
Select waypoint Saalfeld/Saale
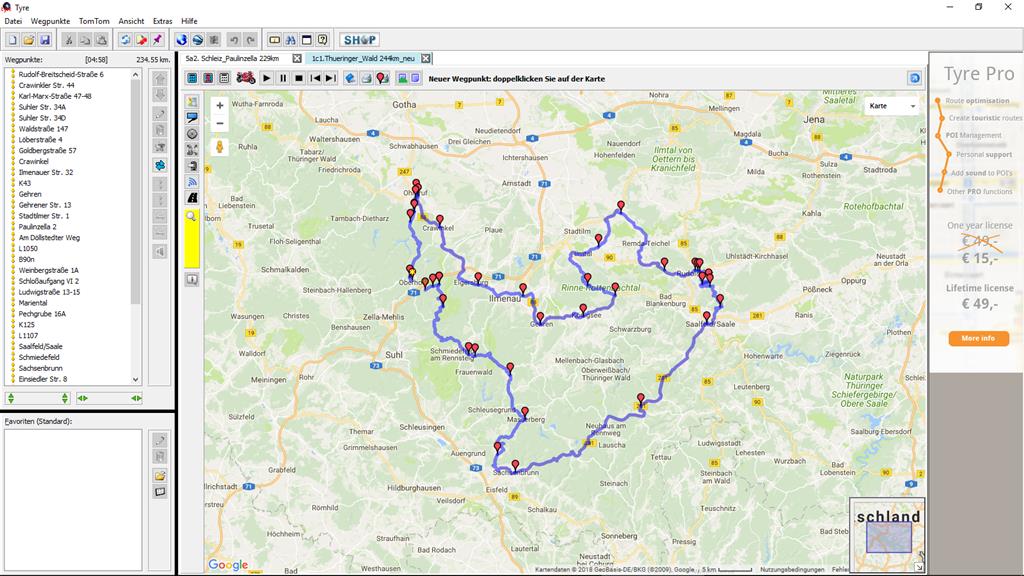[x=40, y=346]
